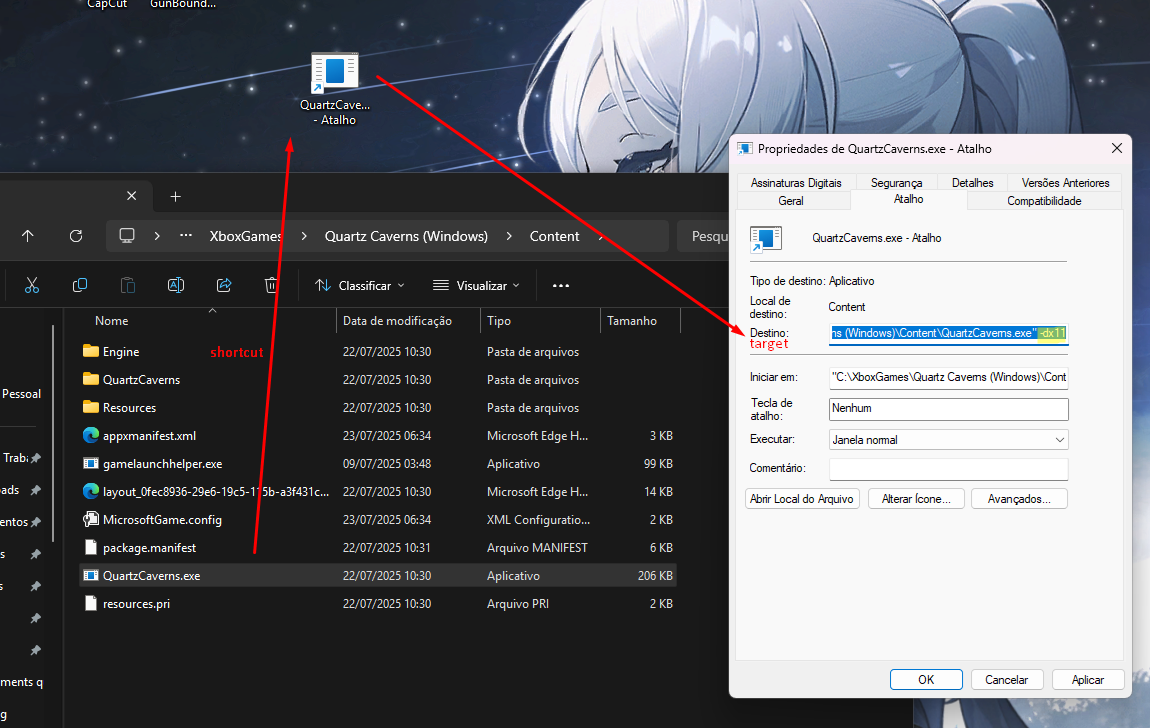Select the appxmanifest.xml file
The image size is (1150, 728).
click(378, 435)
